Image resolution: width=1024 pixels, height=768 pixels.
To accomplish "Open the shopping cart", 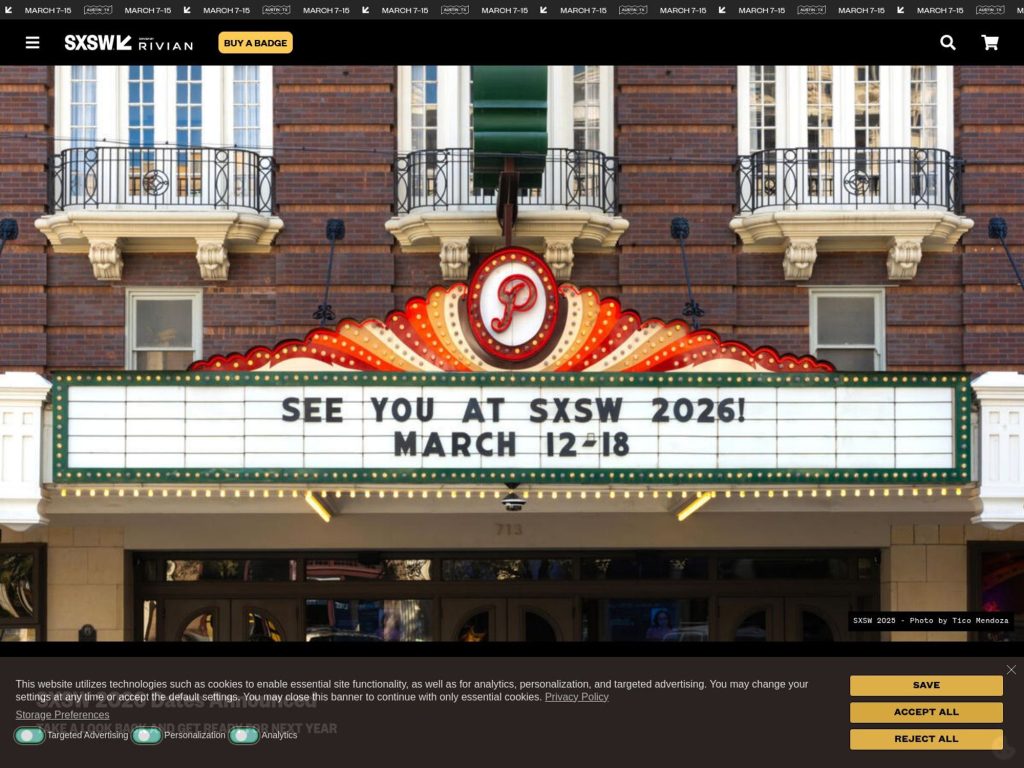I will [989, 43].
